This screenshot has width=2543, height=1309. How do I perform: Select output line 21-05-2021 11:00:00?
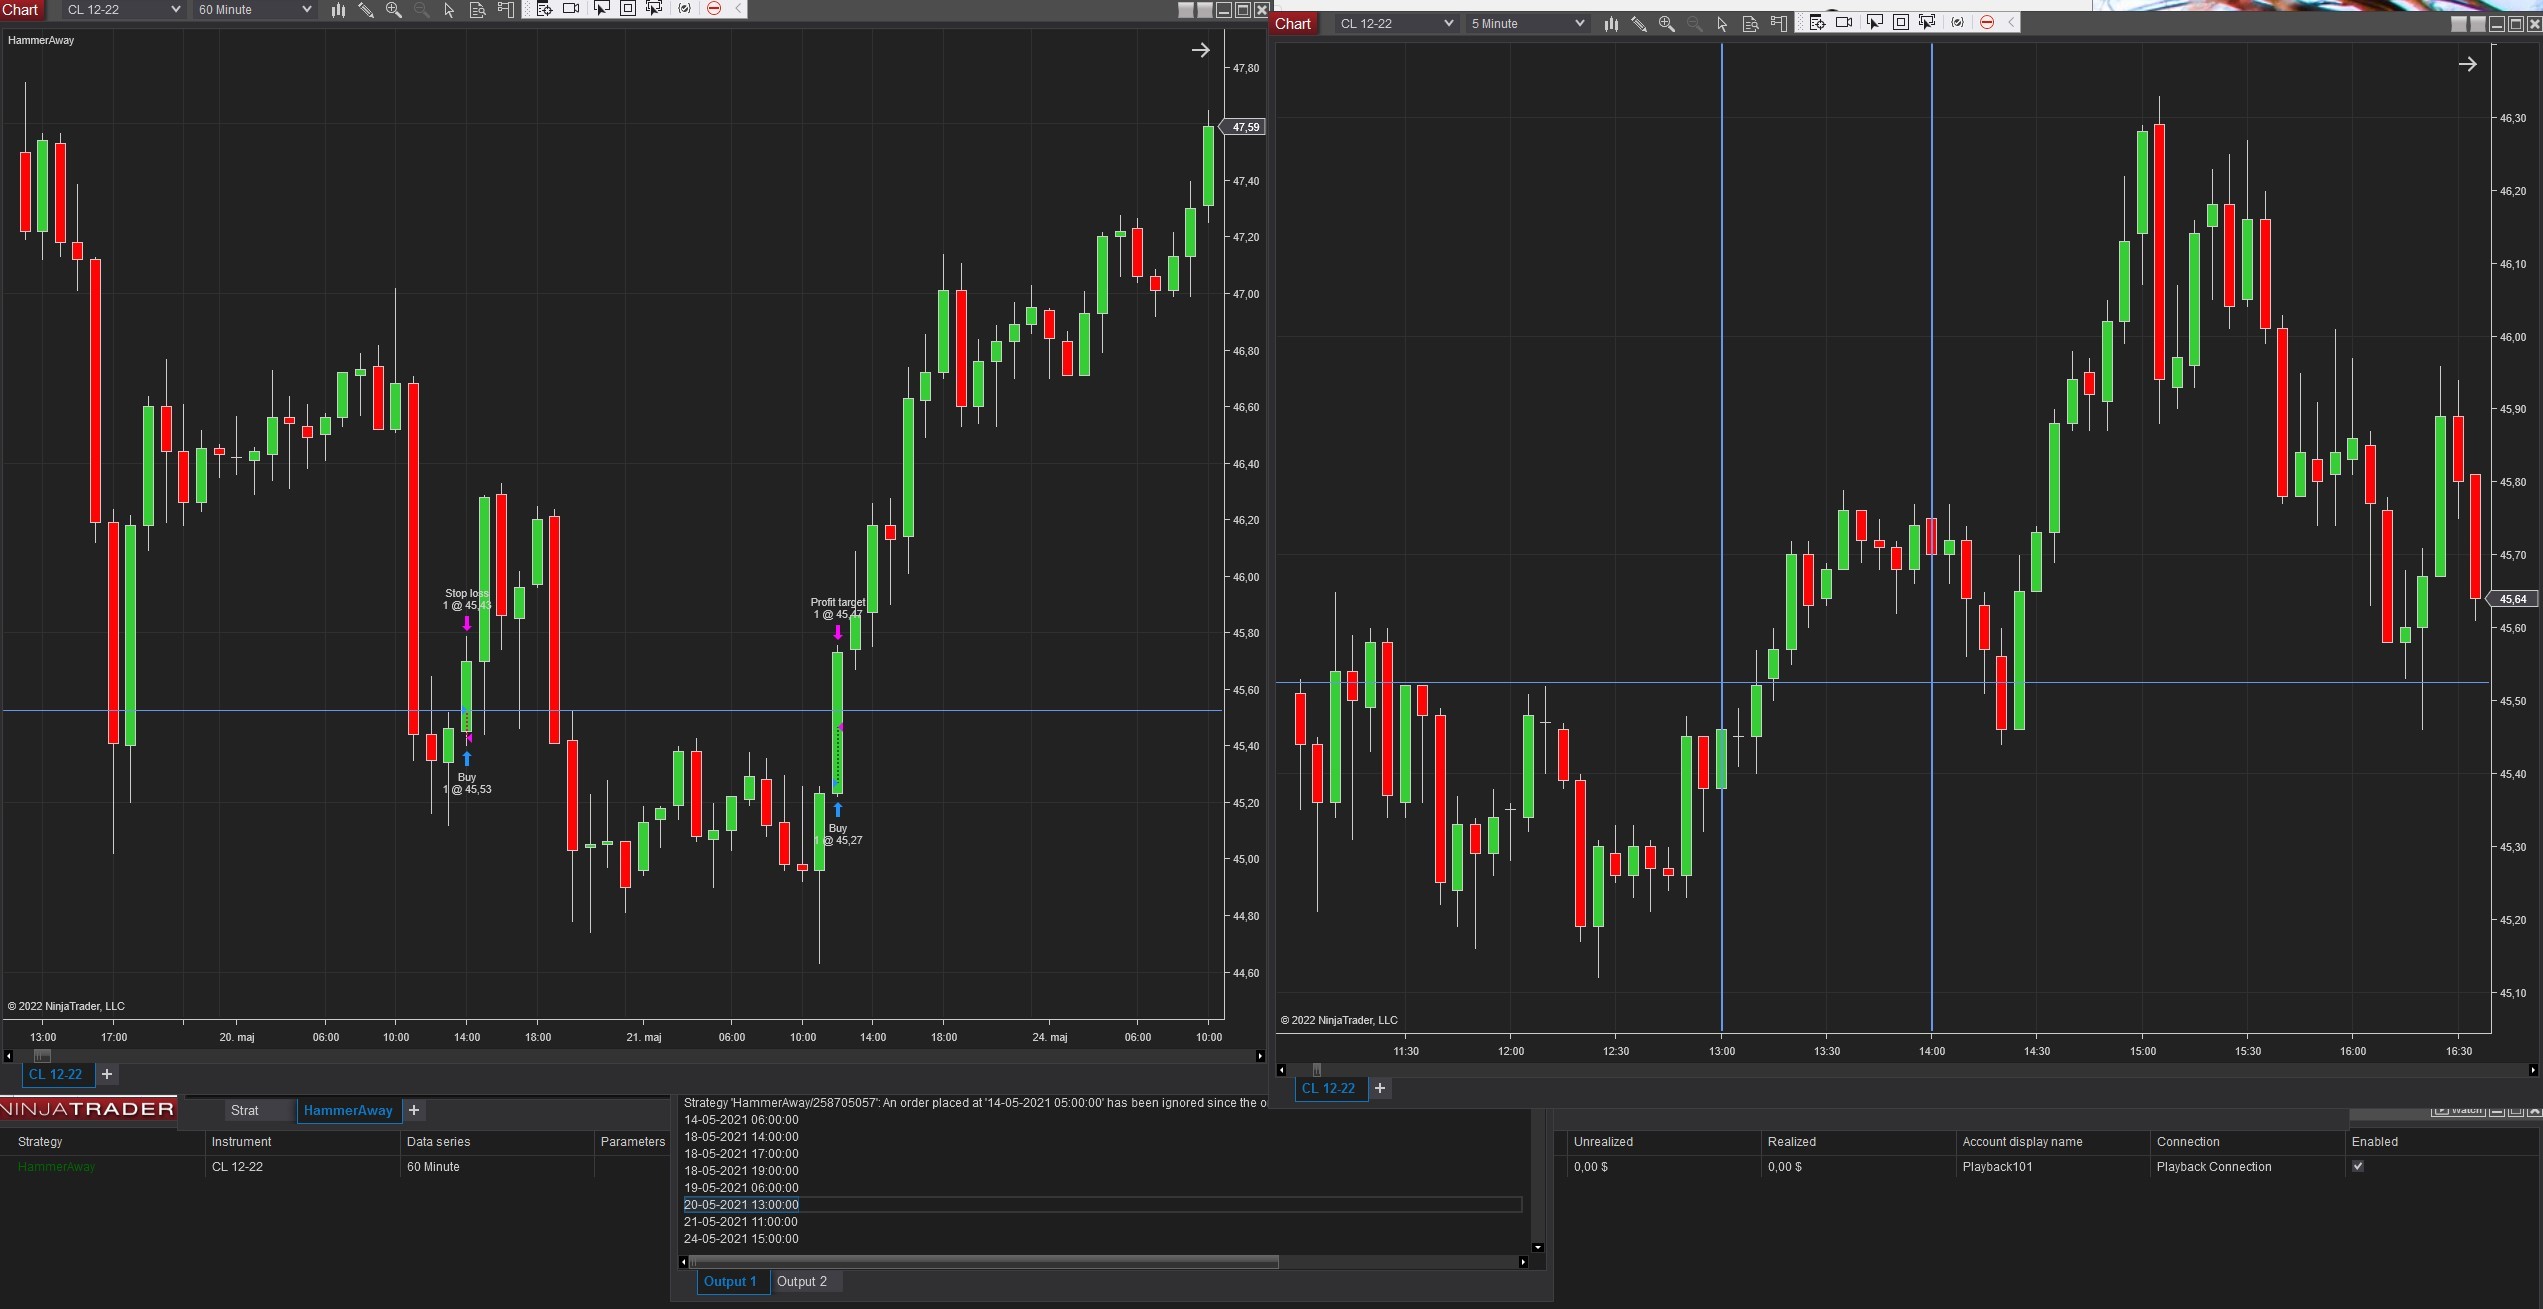pyautogui.click(x=741, y=1221)
